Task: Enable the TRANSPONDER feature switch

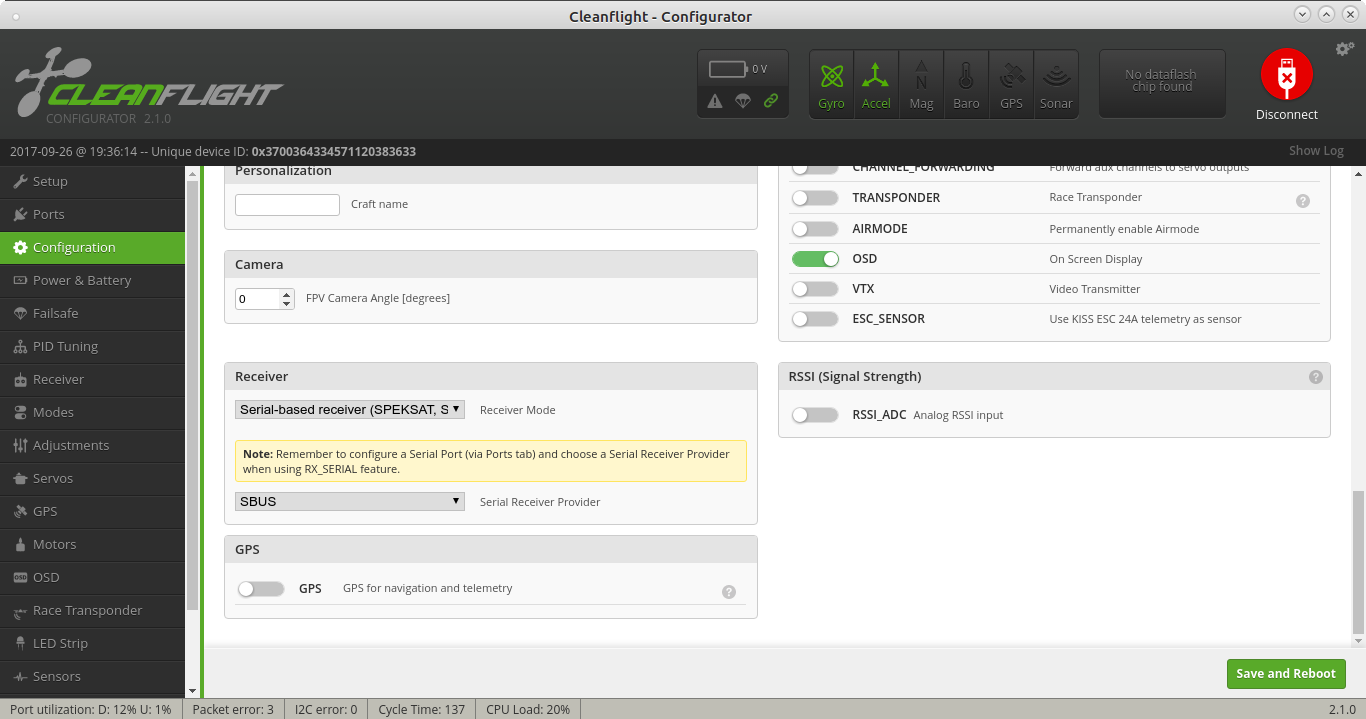Action: 815,198
